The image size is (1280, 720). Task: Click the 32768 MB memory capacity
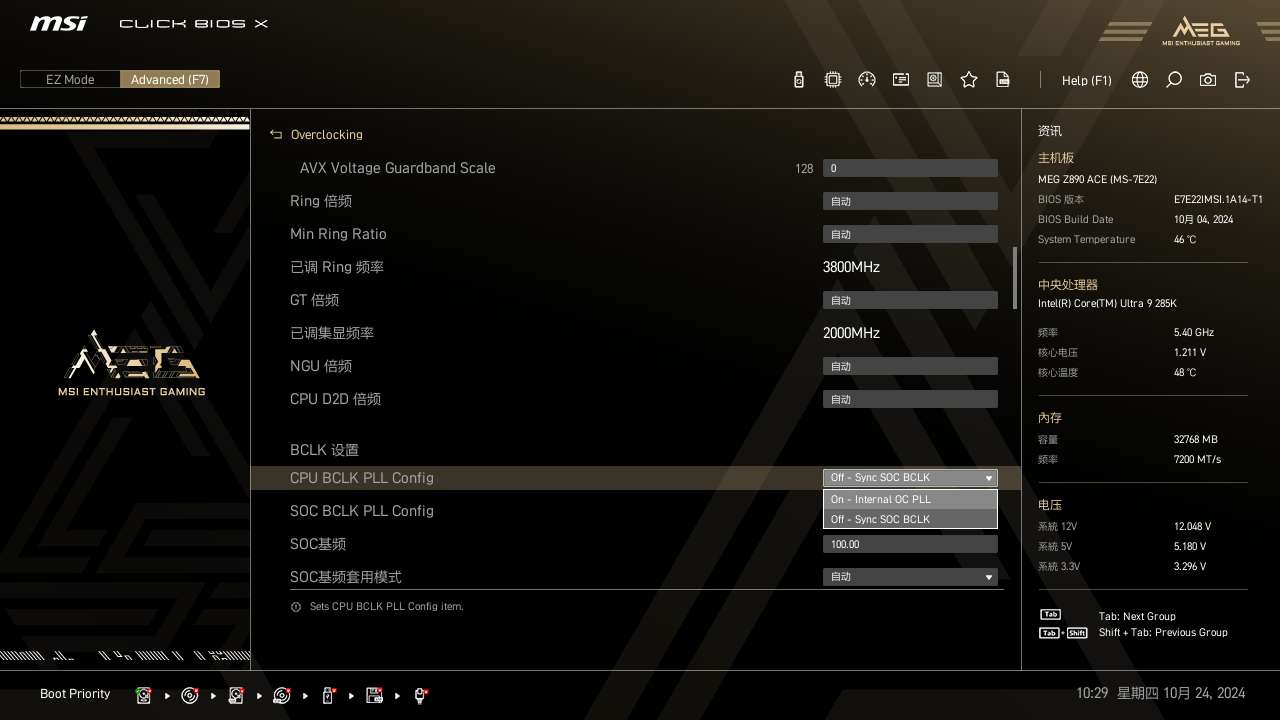pos(1196,439)
